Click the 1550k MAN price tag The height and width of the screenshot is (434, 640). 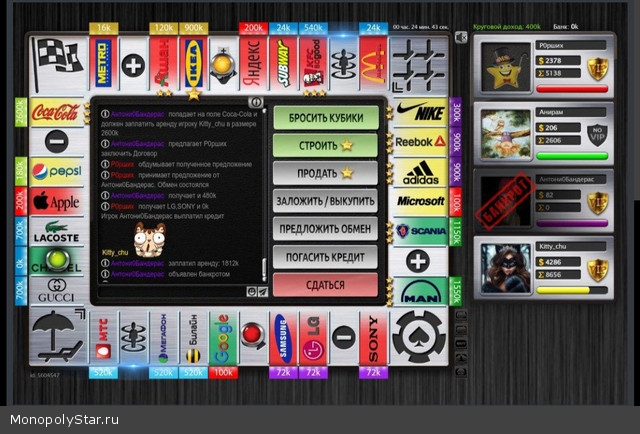tap(456, 292)
